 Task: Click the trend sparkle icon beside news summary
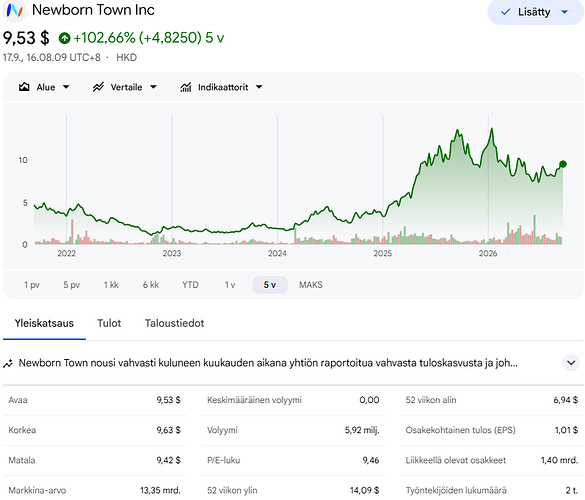click(8, 363)
